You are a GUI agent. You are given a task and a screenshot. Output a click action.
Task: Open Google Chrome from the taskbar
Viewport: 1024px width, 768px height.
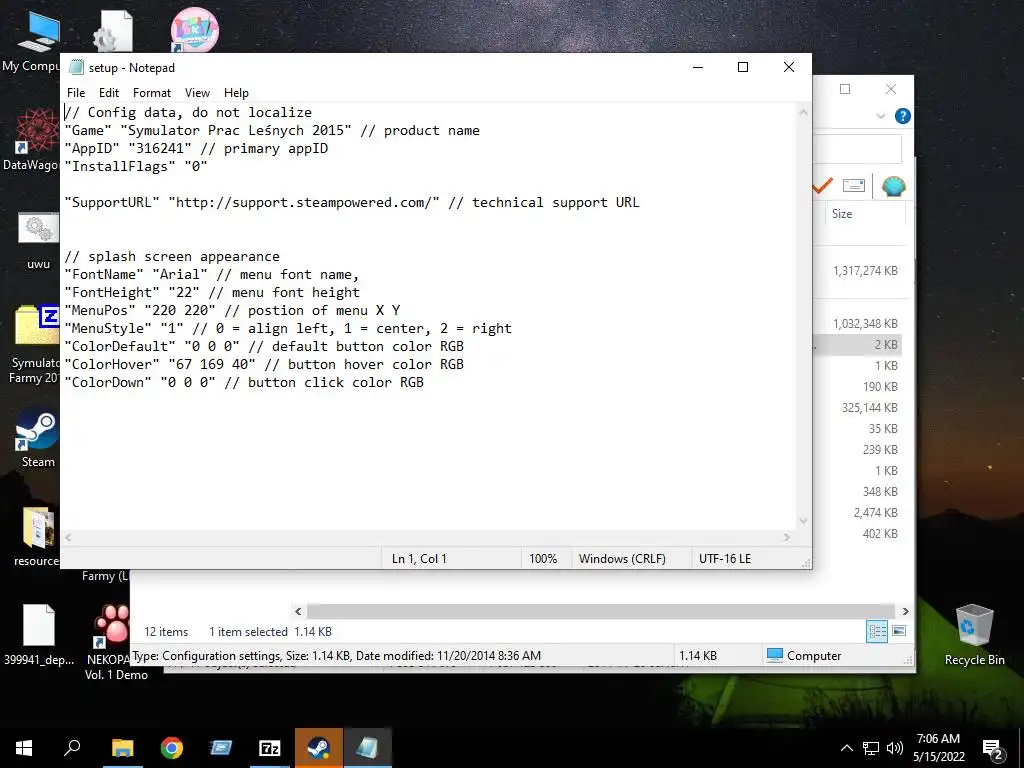[172, 748]
